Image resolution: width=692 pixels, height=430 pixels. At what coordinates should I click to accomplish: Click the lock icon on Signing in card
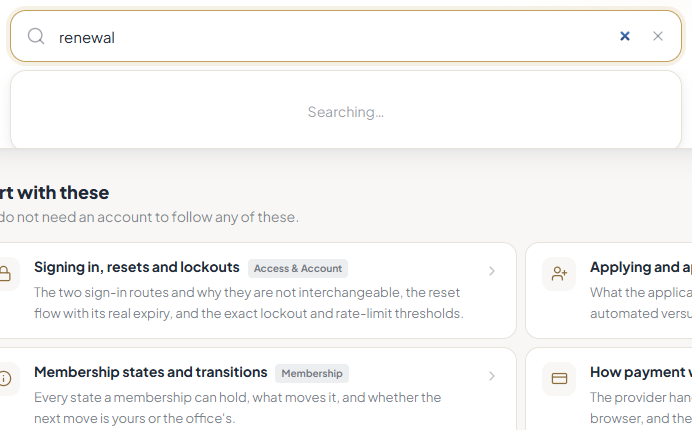(4, 274)
